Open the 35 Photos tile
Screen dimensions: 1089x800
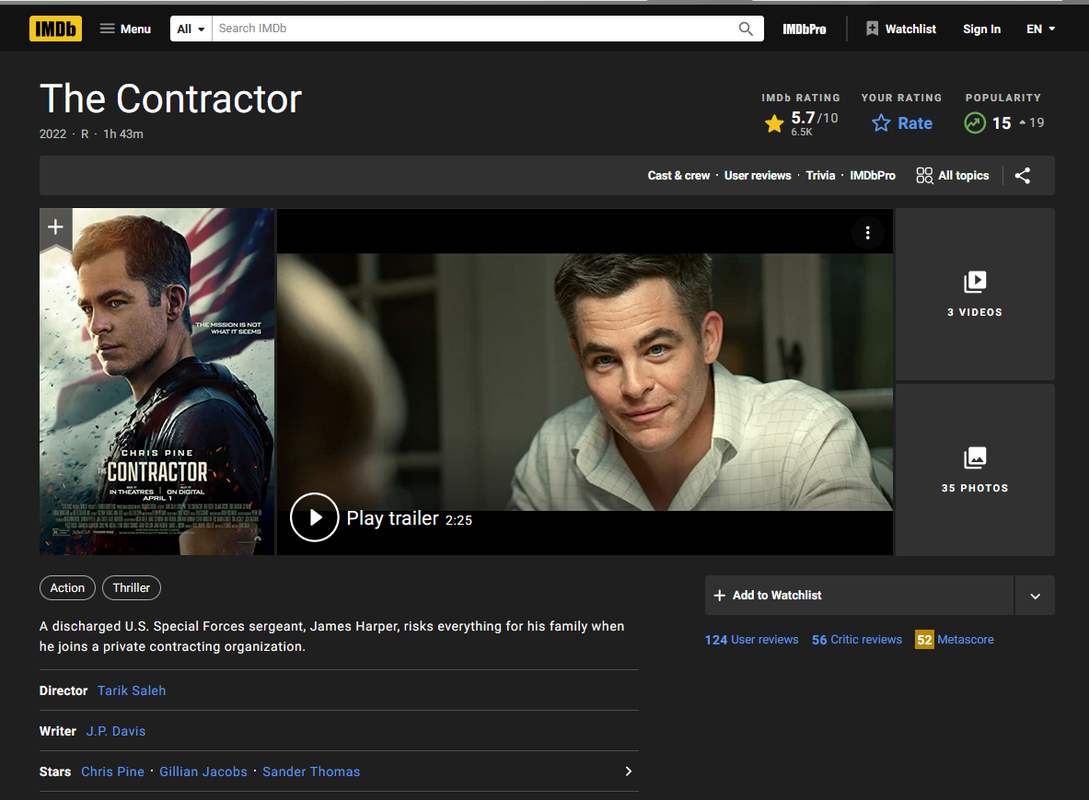(x=975, y=469)
